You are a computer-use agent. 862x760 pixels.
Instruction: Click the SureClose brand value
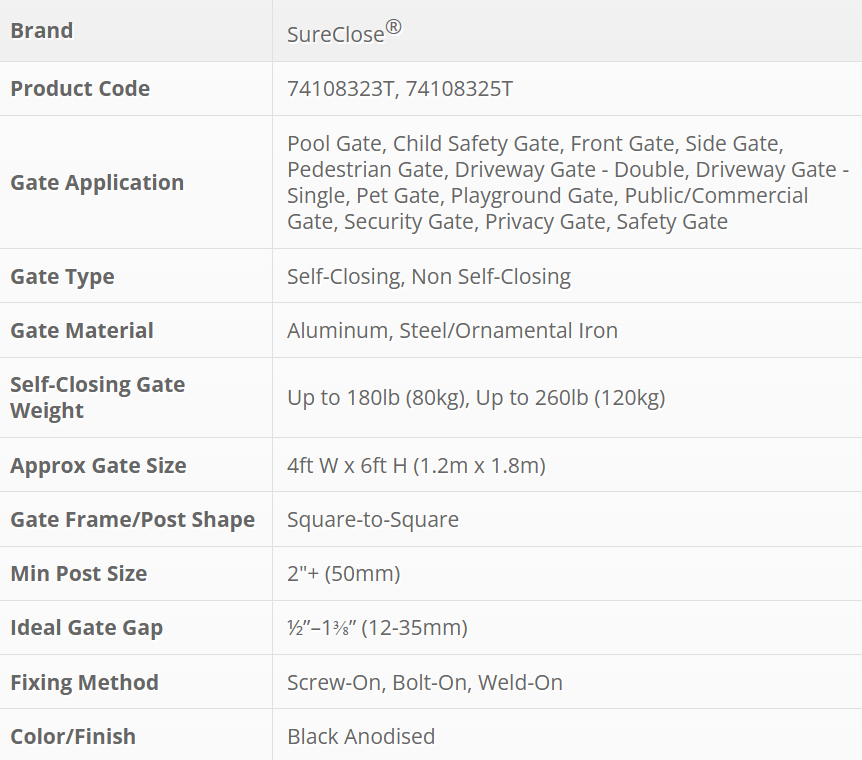[344, 33]
